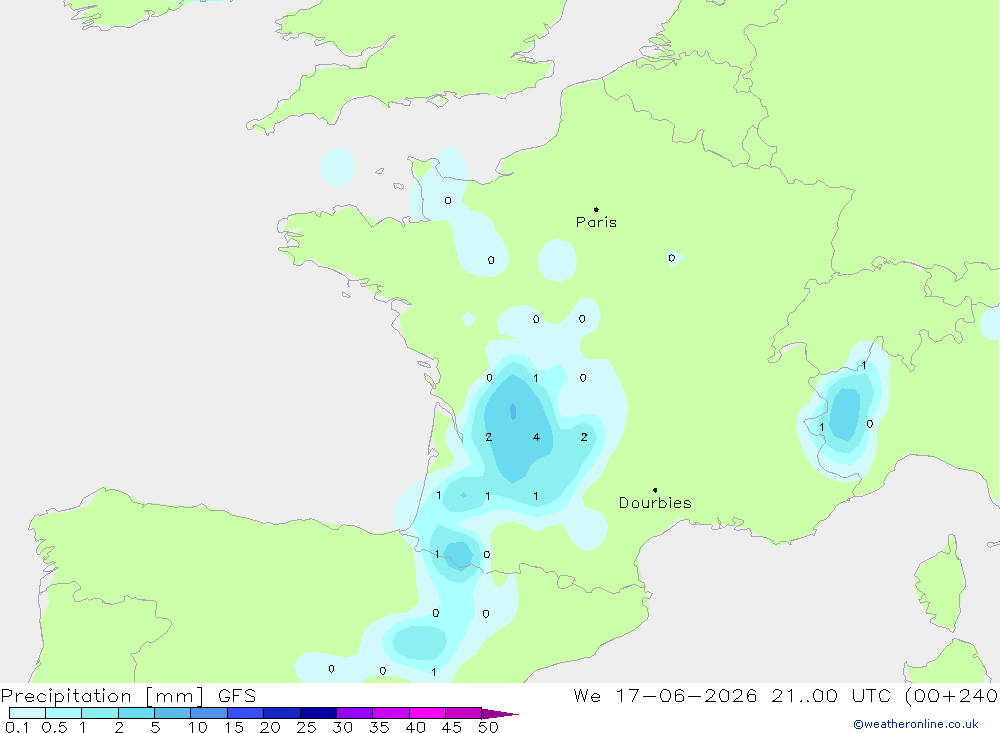Pick the 45–50 mm dark magenta legend swatch
The width and height of the screenshot is (1000, 733).
pyautogui.click(x=464, y=713)
